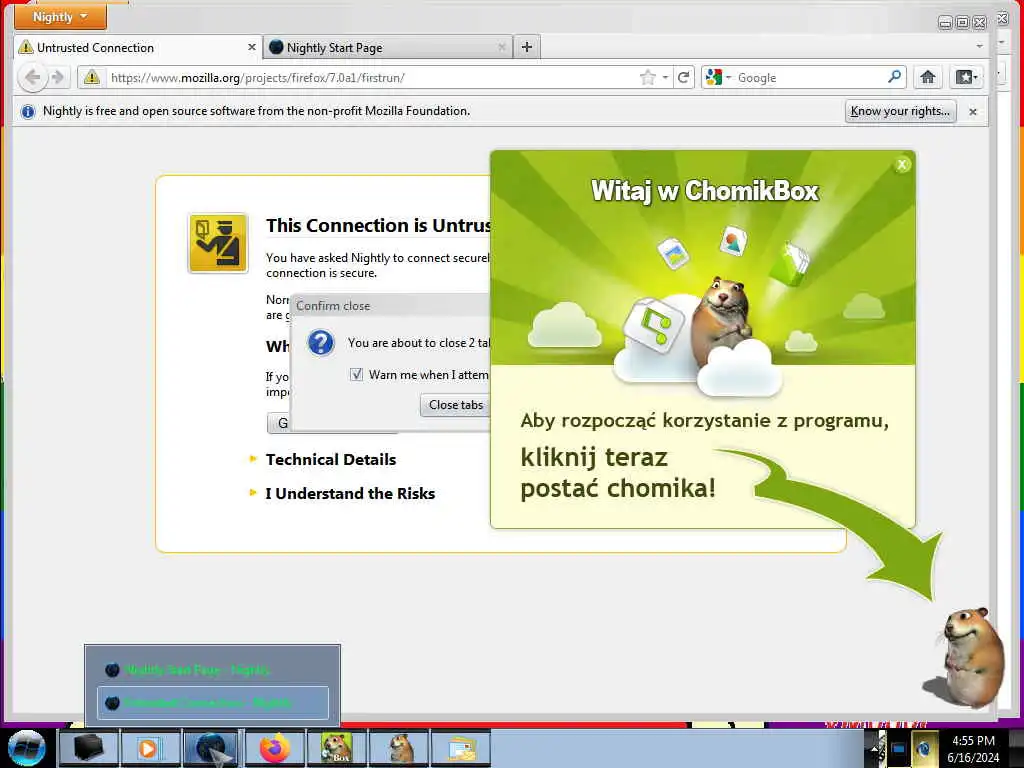Bookmark this page with the star icon
This screenshot has height=768, width=1024.
647,78
